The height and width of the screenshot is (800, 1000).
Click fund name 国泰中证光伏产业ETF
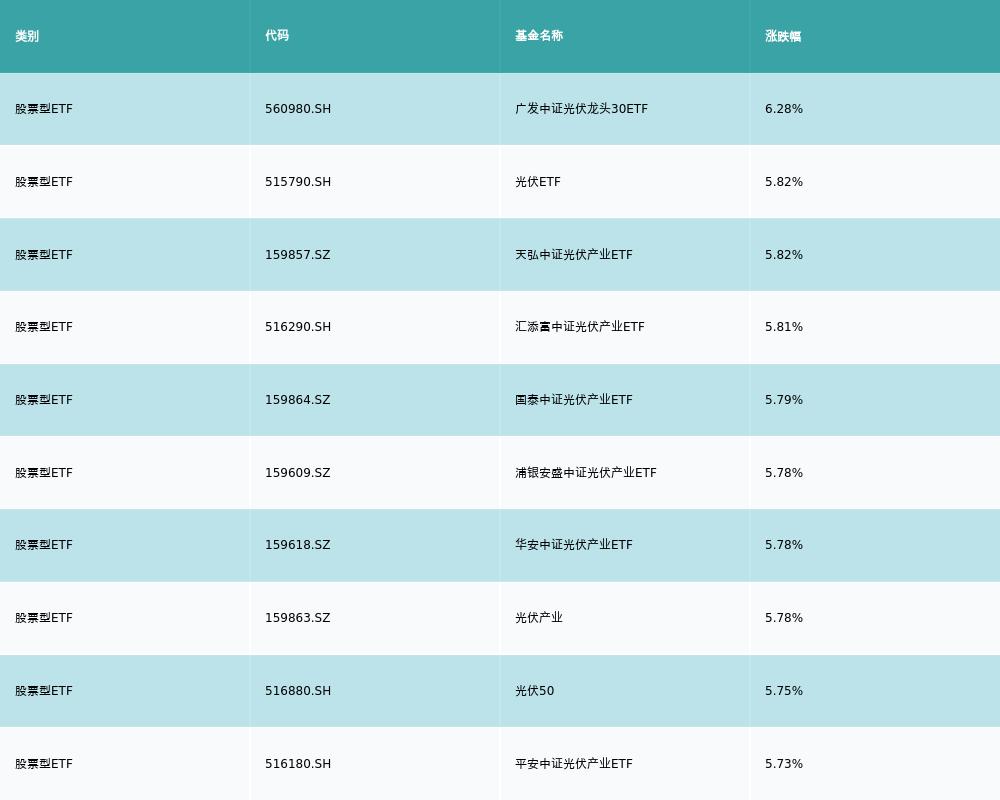tap(574, 400)
